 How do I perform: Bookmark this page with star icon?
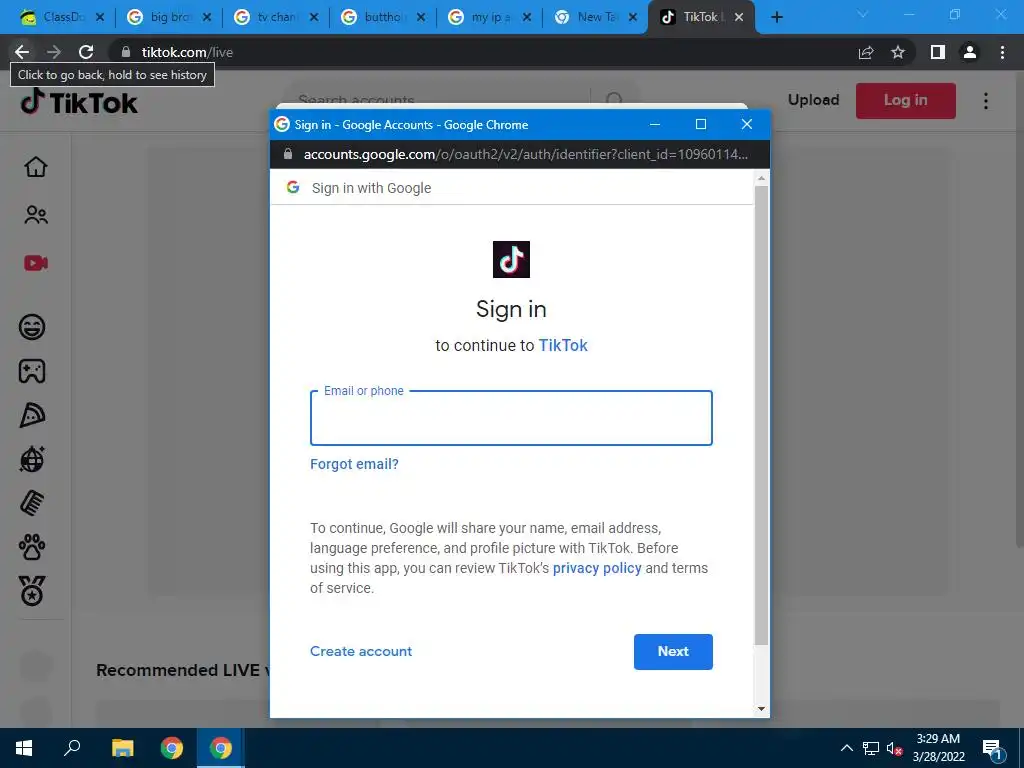click(898, 52)
